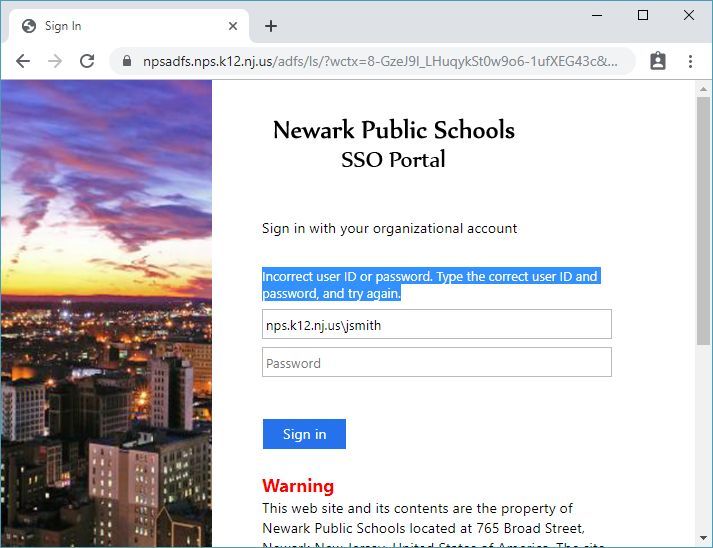Minimize the browser window
Screen dimensions: 713x548
tap(597, 15)
